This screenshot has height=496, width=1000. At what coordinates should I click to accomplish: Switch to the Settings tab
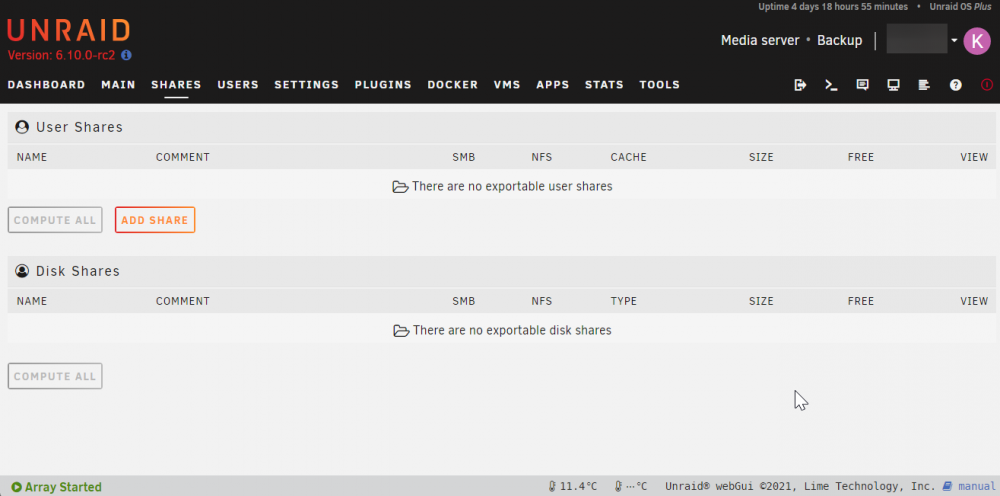pos(307,85)
